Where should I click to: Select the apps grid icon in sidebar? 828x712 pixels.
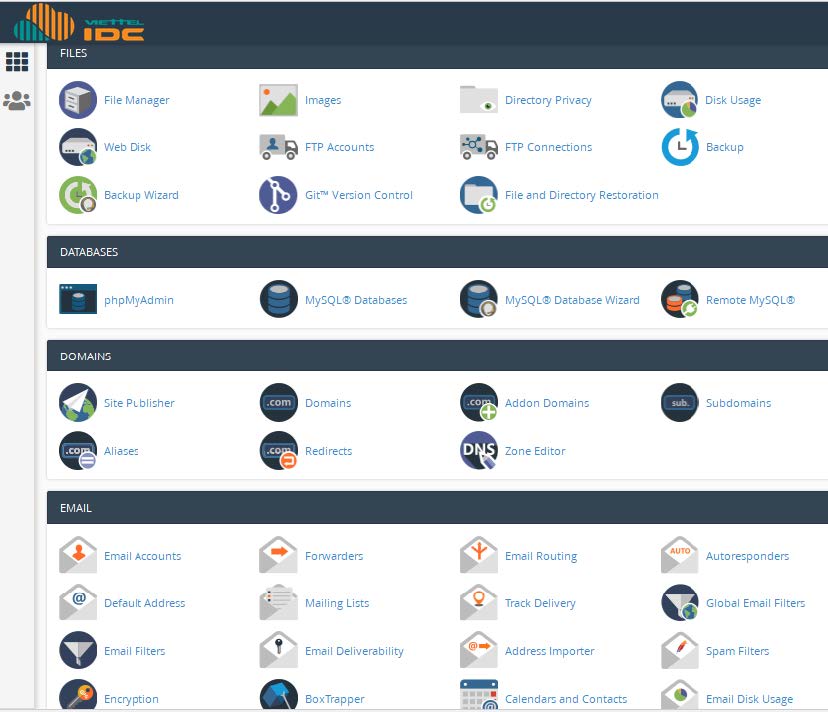coord(17,61)
